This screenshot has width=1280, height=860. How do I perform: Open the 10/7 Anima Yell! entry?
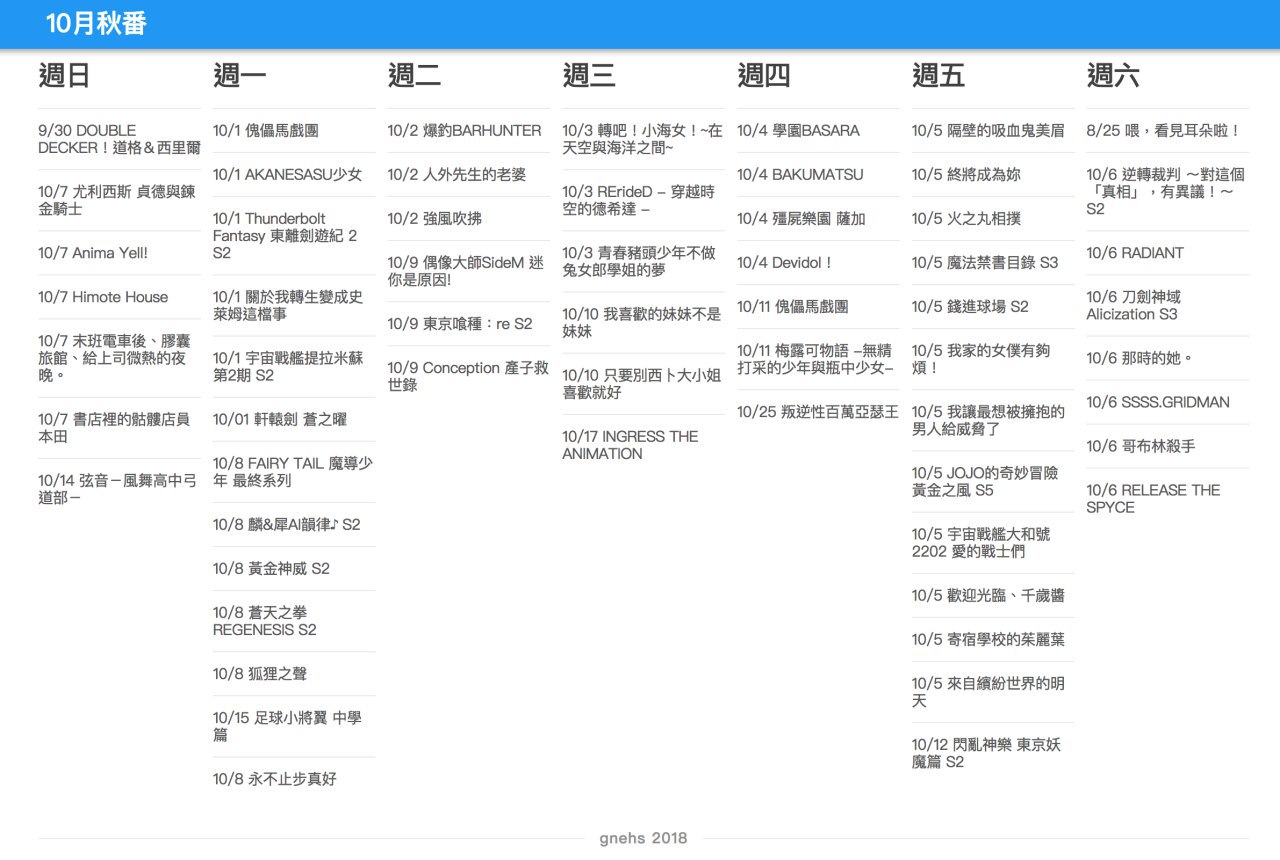pyautogui.click(x=93, y=253)
